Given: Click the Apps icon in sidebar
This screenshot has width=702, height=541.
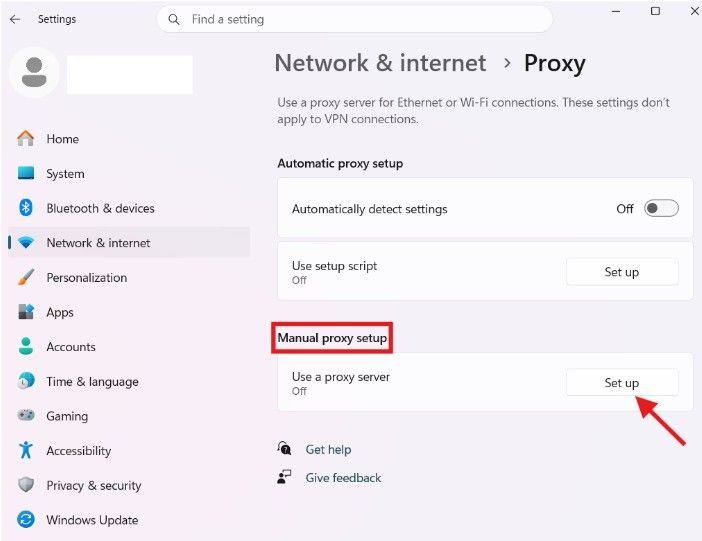Looking at the screenshot, I should 26,312.
